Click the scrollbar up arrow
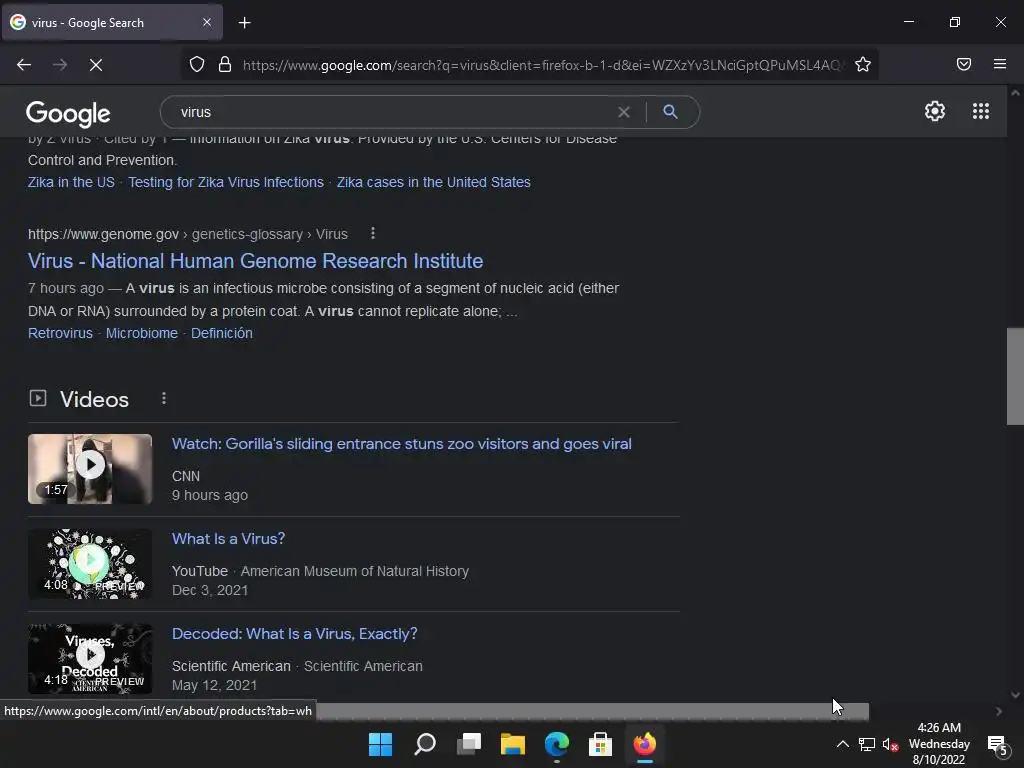Image resolution: width=1024 pixels, height=768 pixels. [x=1015, y=93]
